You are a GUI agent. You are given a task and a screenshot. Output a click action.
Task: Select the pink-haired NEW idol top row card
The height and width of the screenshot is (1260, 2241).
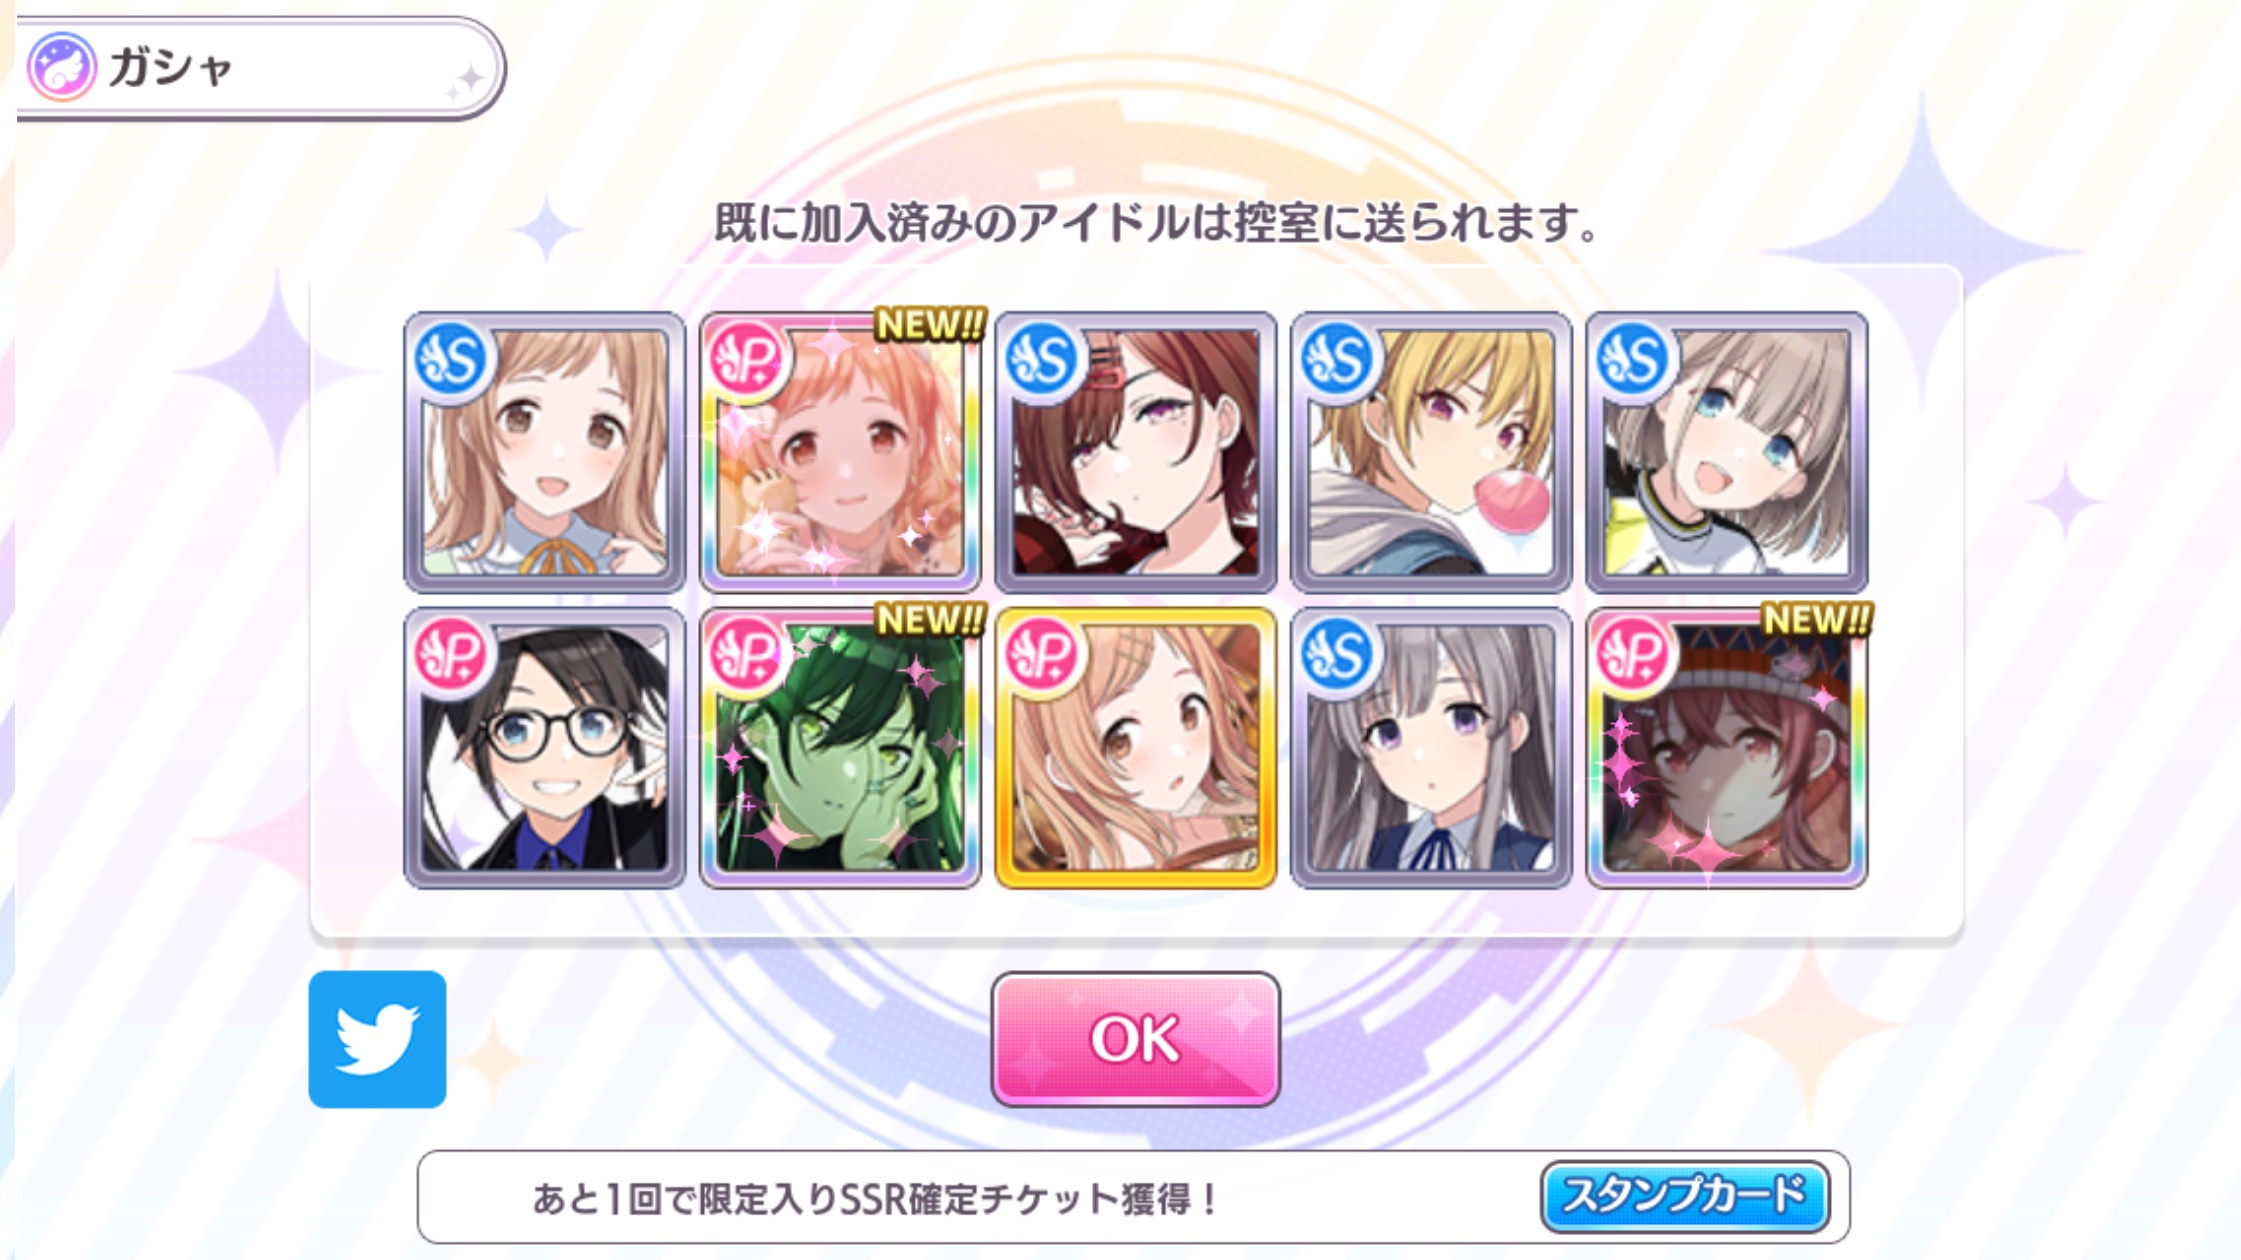point(840,452)
